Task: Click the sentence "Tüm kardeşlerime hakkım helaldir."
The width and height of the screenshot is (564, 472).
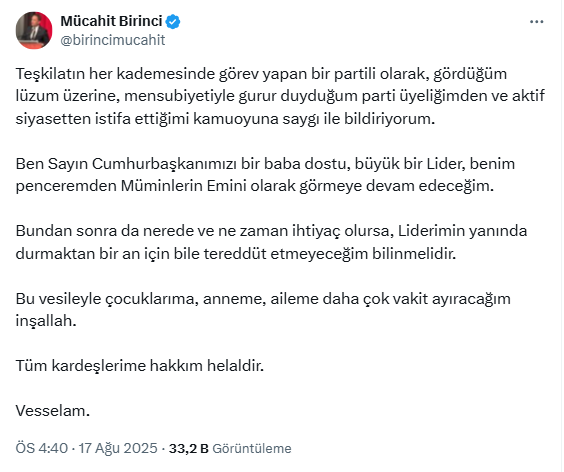Action: [x=140, y=366]
